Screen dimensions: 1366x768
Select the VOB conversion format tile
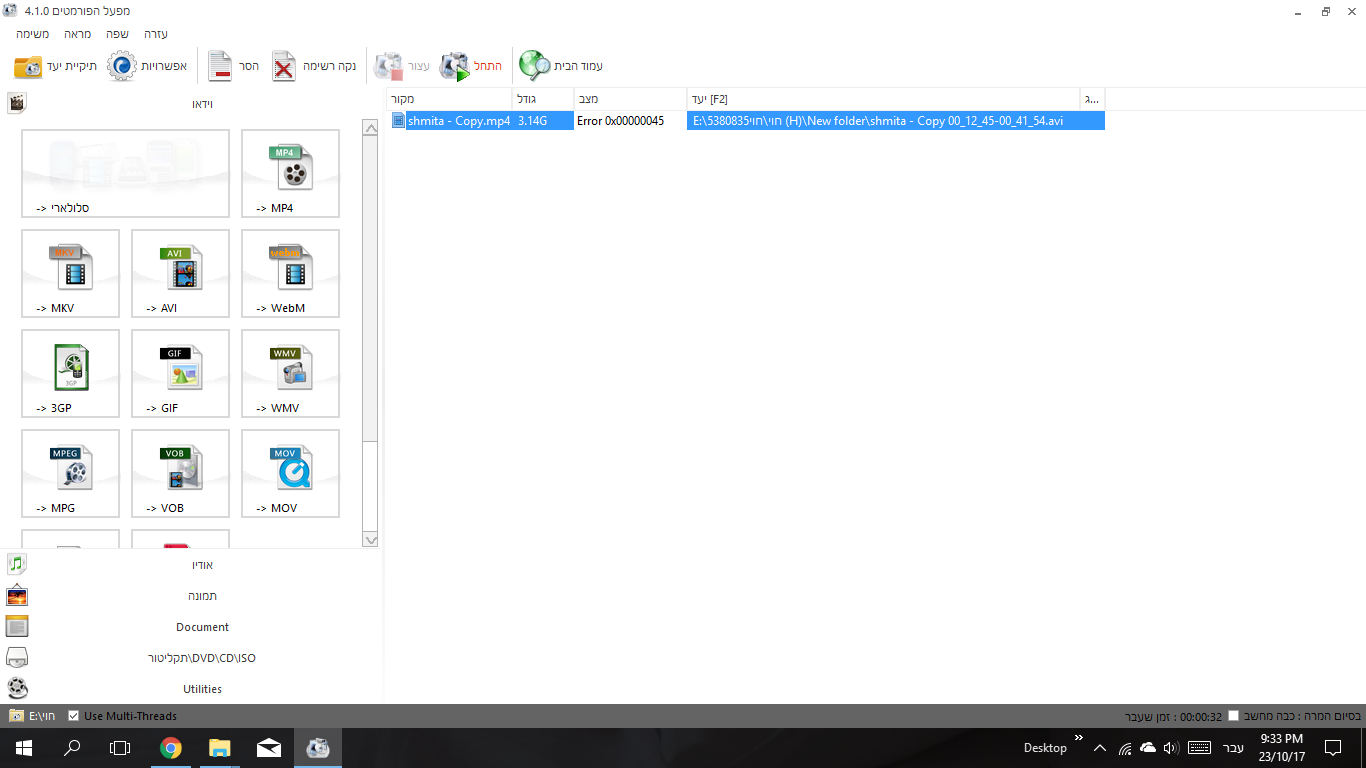point(180,473)
